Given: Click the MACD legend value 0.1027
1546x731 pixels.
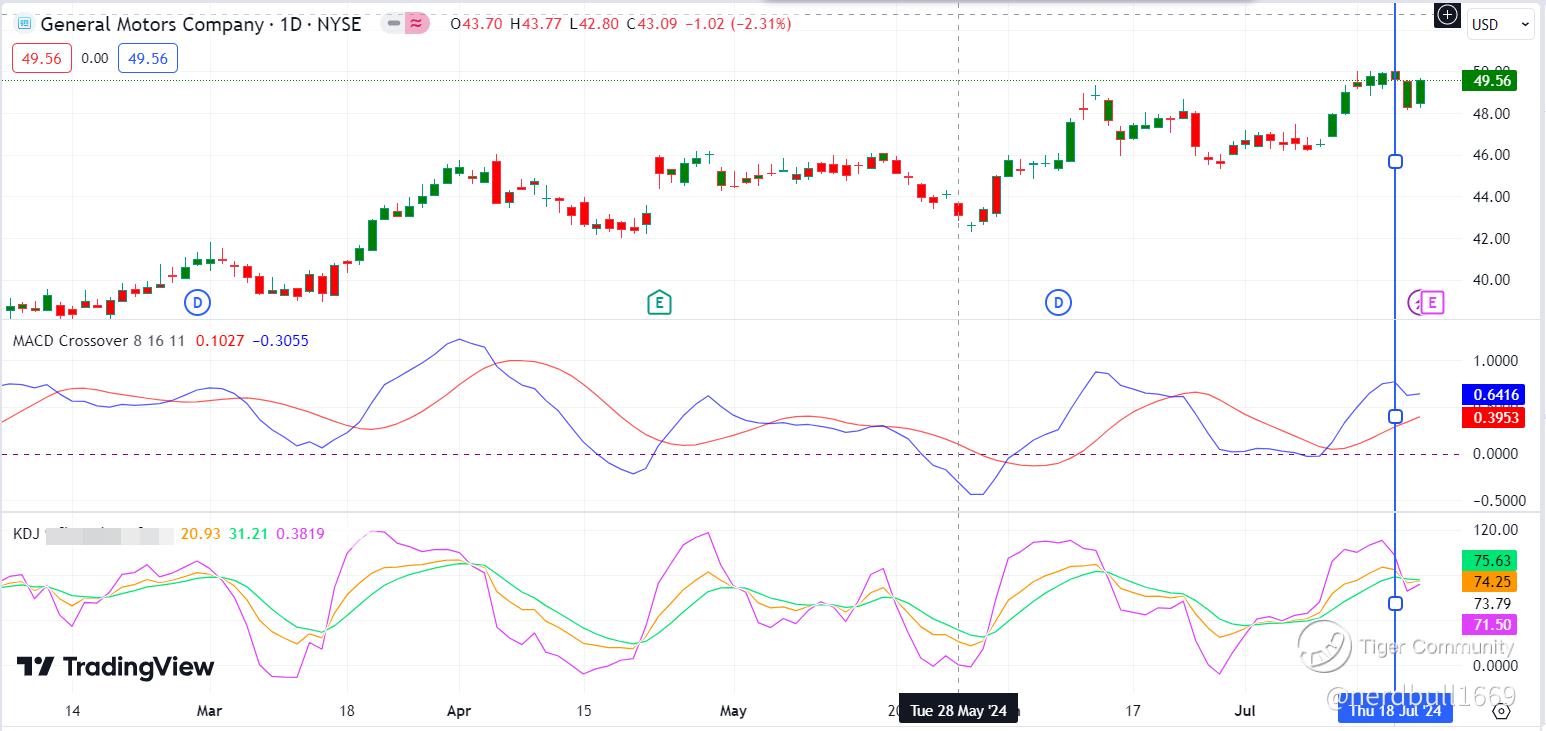Looking at the screenshot, I should [x=219, y=341].
